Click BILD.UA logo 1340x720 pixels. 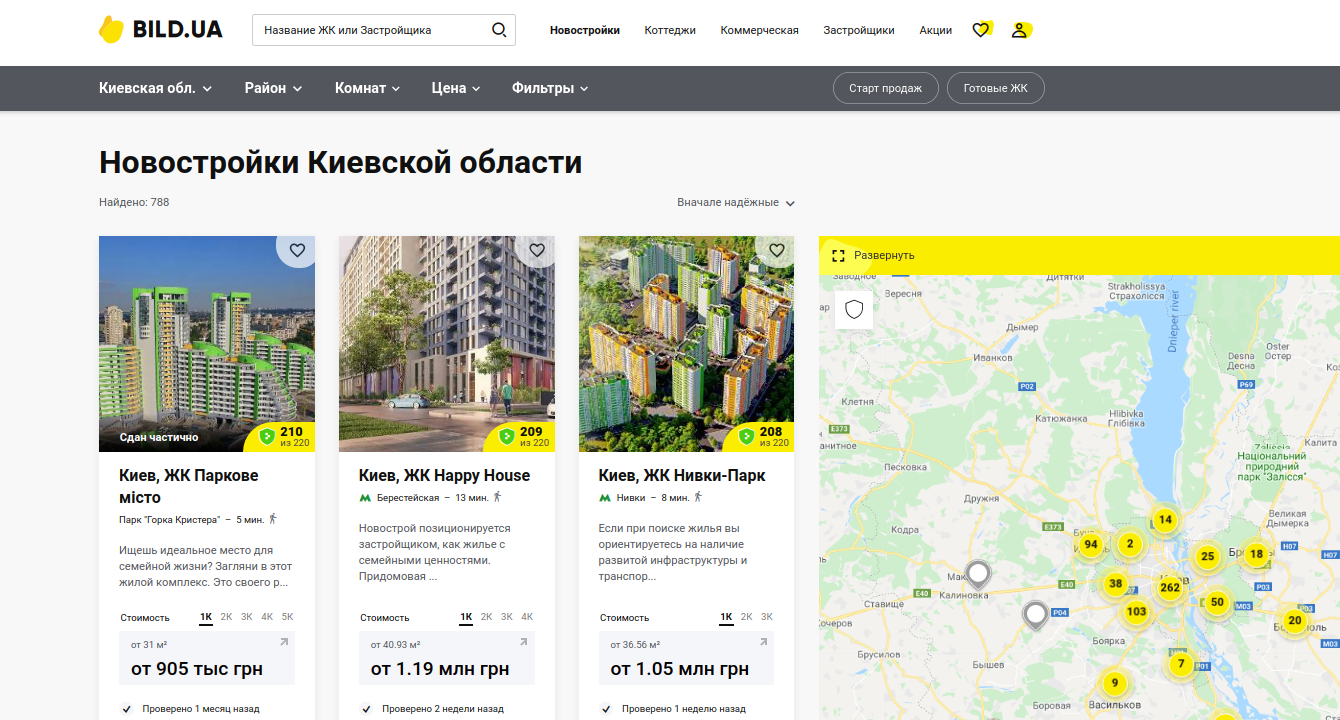161,30
